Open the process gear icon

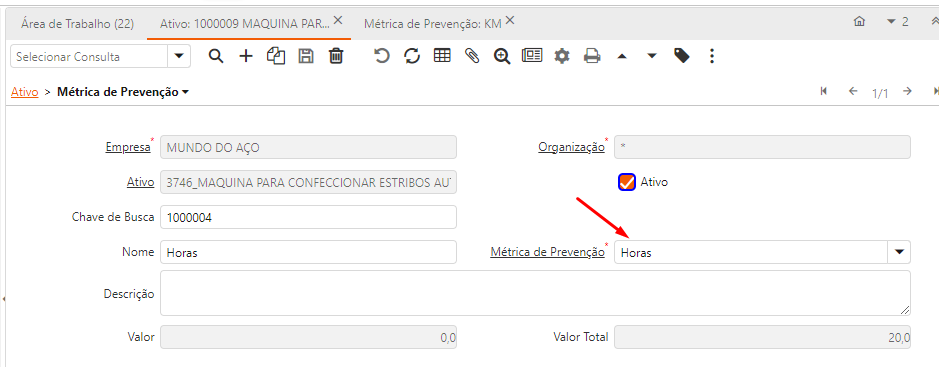click(562, 56)
